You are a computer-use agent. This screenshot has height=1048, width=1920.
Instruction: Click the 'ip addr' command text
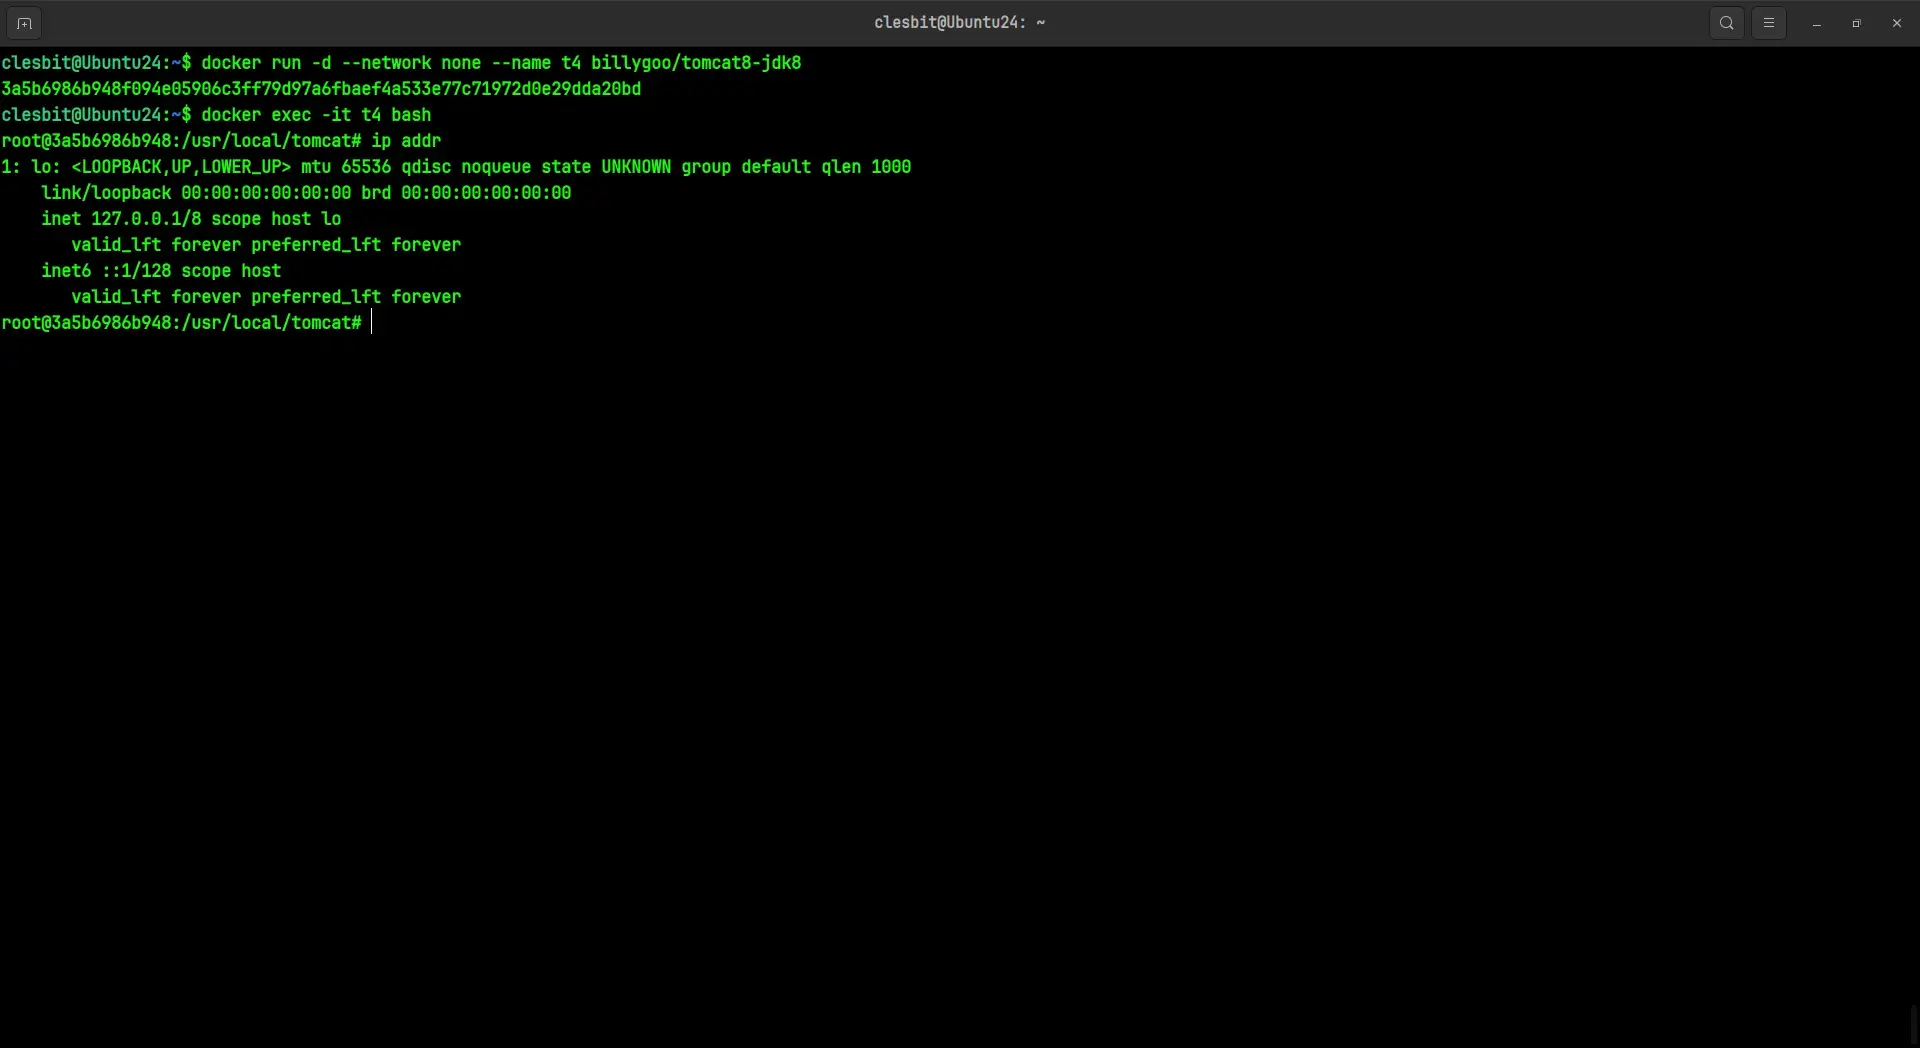(406, 141)
